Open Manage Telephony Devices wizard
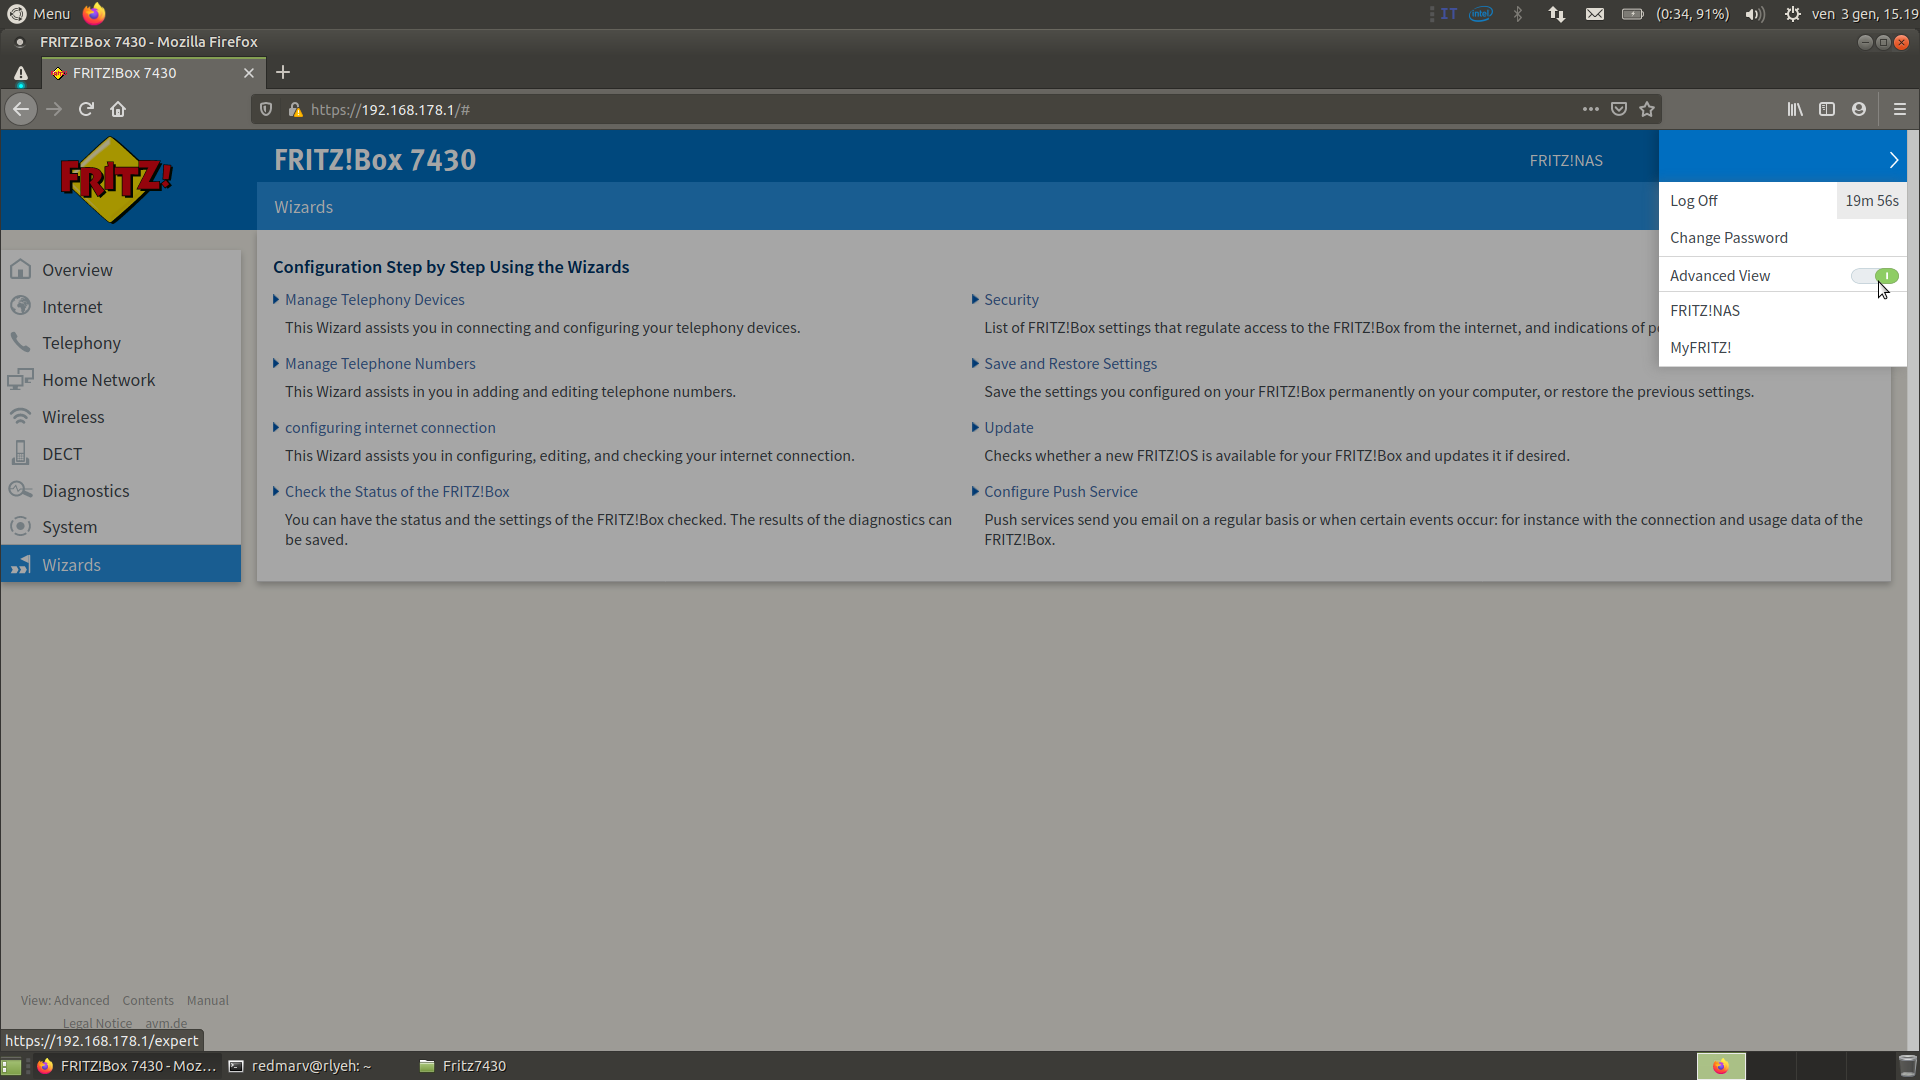 pyautogui.click(x=374, y=300)
